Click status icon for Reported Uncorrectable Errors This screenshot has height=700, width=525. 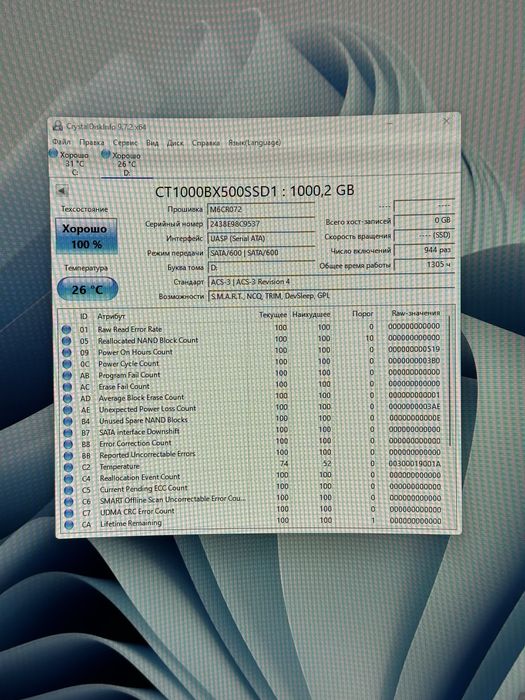coord(68,456)
